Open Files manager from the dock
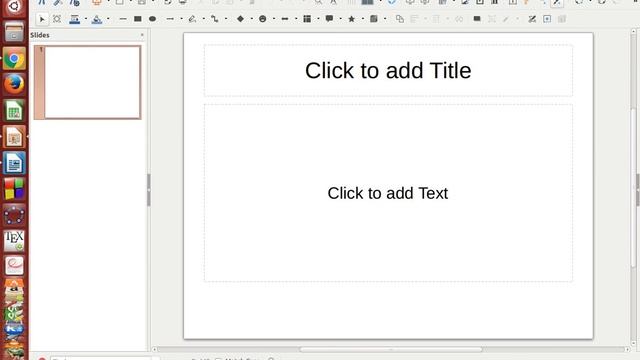 tap(14, 32)
